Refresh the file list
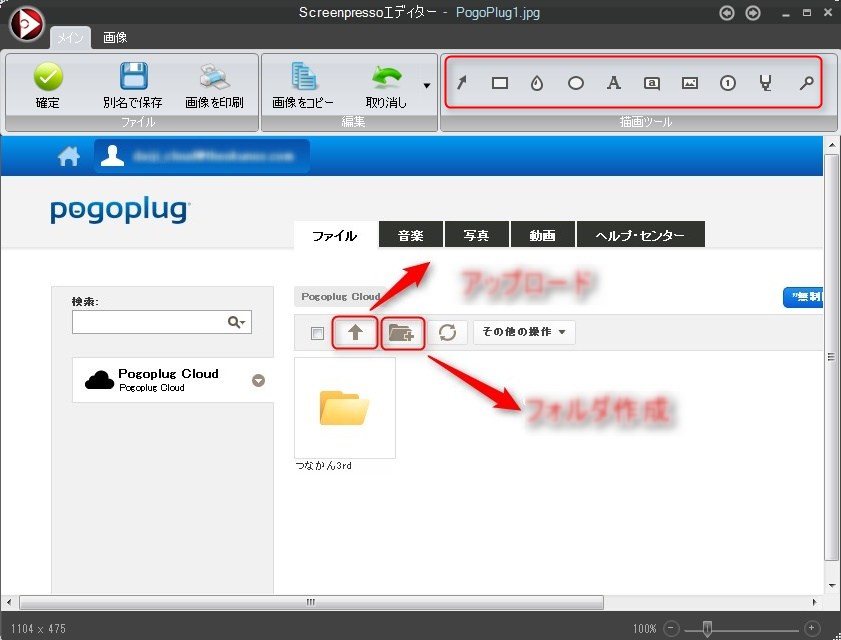This screenshot has height=640, width=841. (x=447, y=333)
